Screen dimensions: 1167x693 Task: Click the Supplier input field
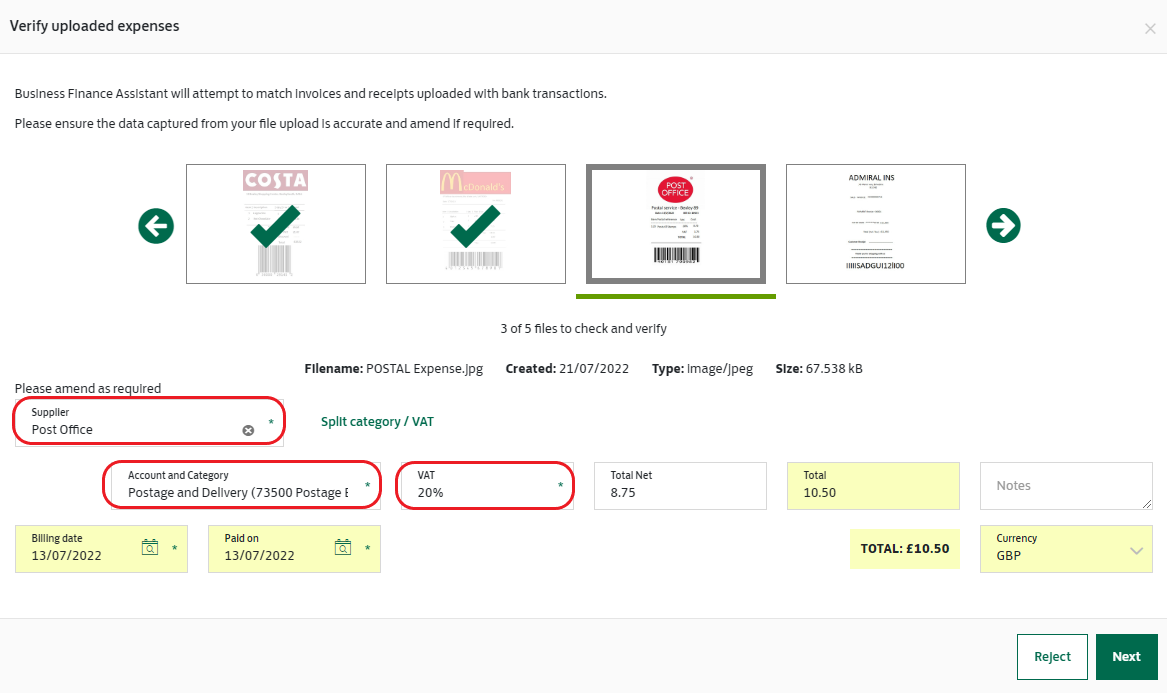point(135,430)
